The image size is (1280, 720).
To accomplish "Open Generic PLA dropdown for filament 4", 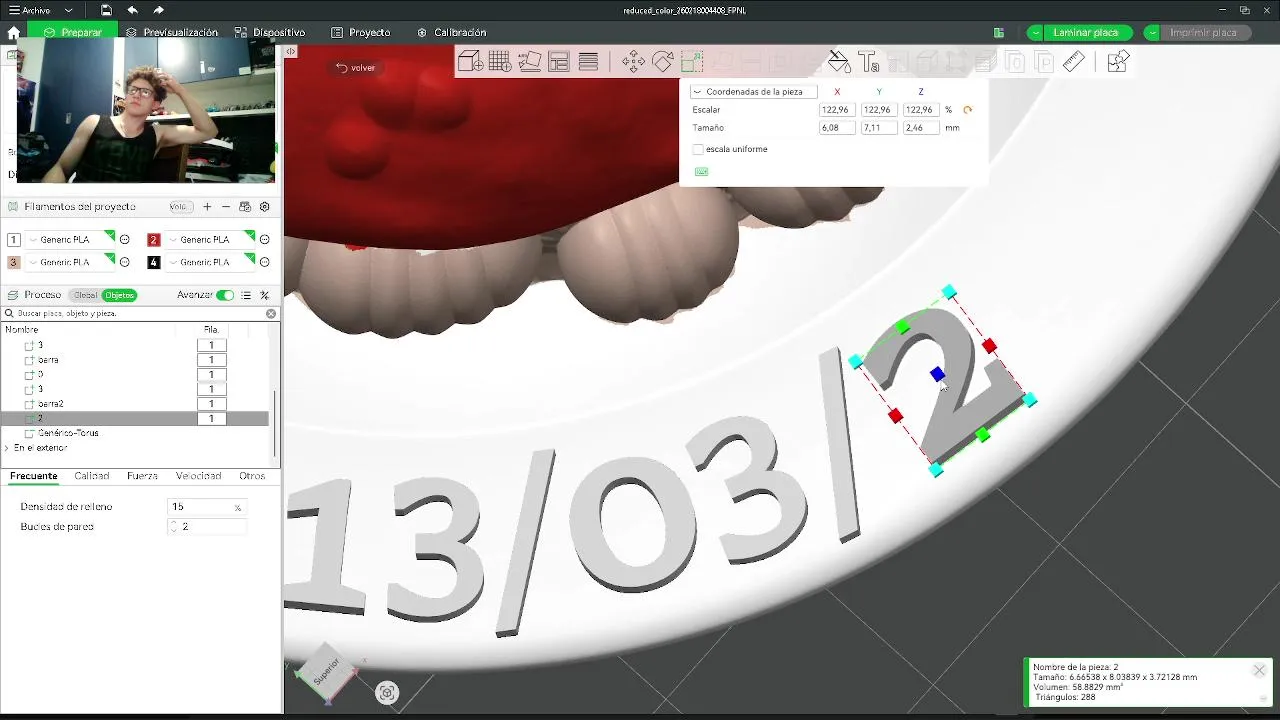I will click(x=210, y=262).
